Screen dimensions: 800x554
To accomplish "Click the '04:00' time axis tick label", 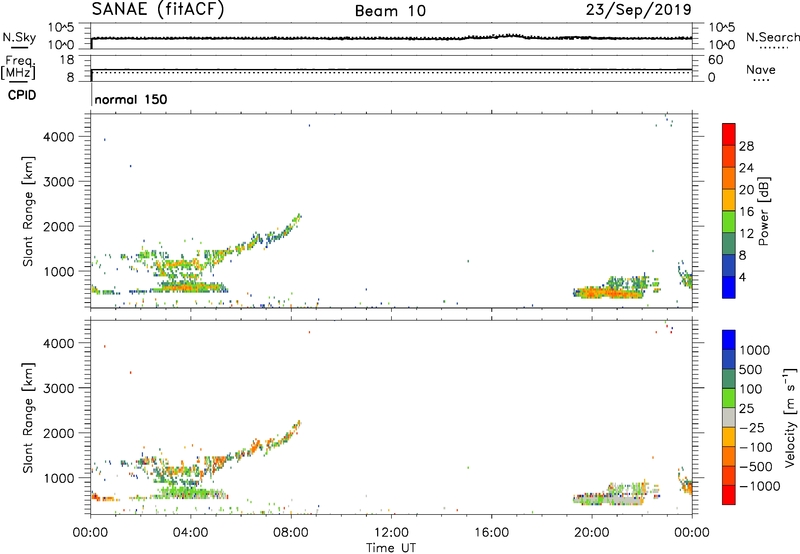I will (190, 533).
